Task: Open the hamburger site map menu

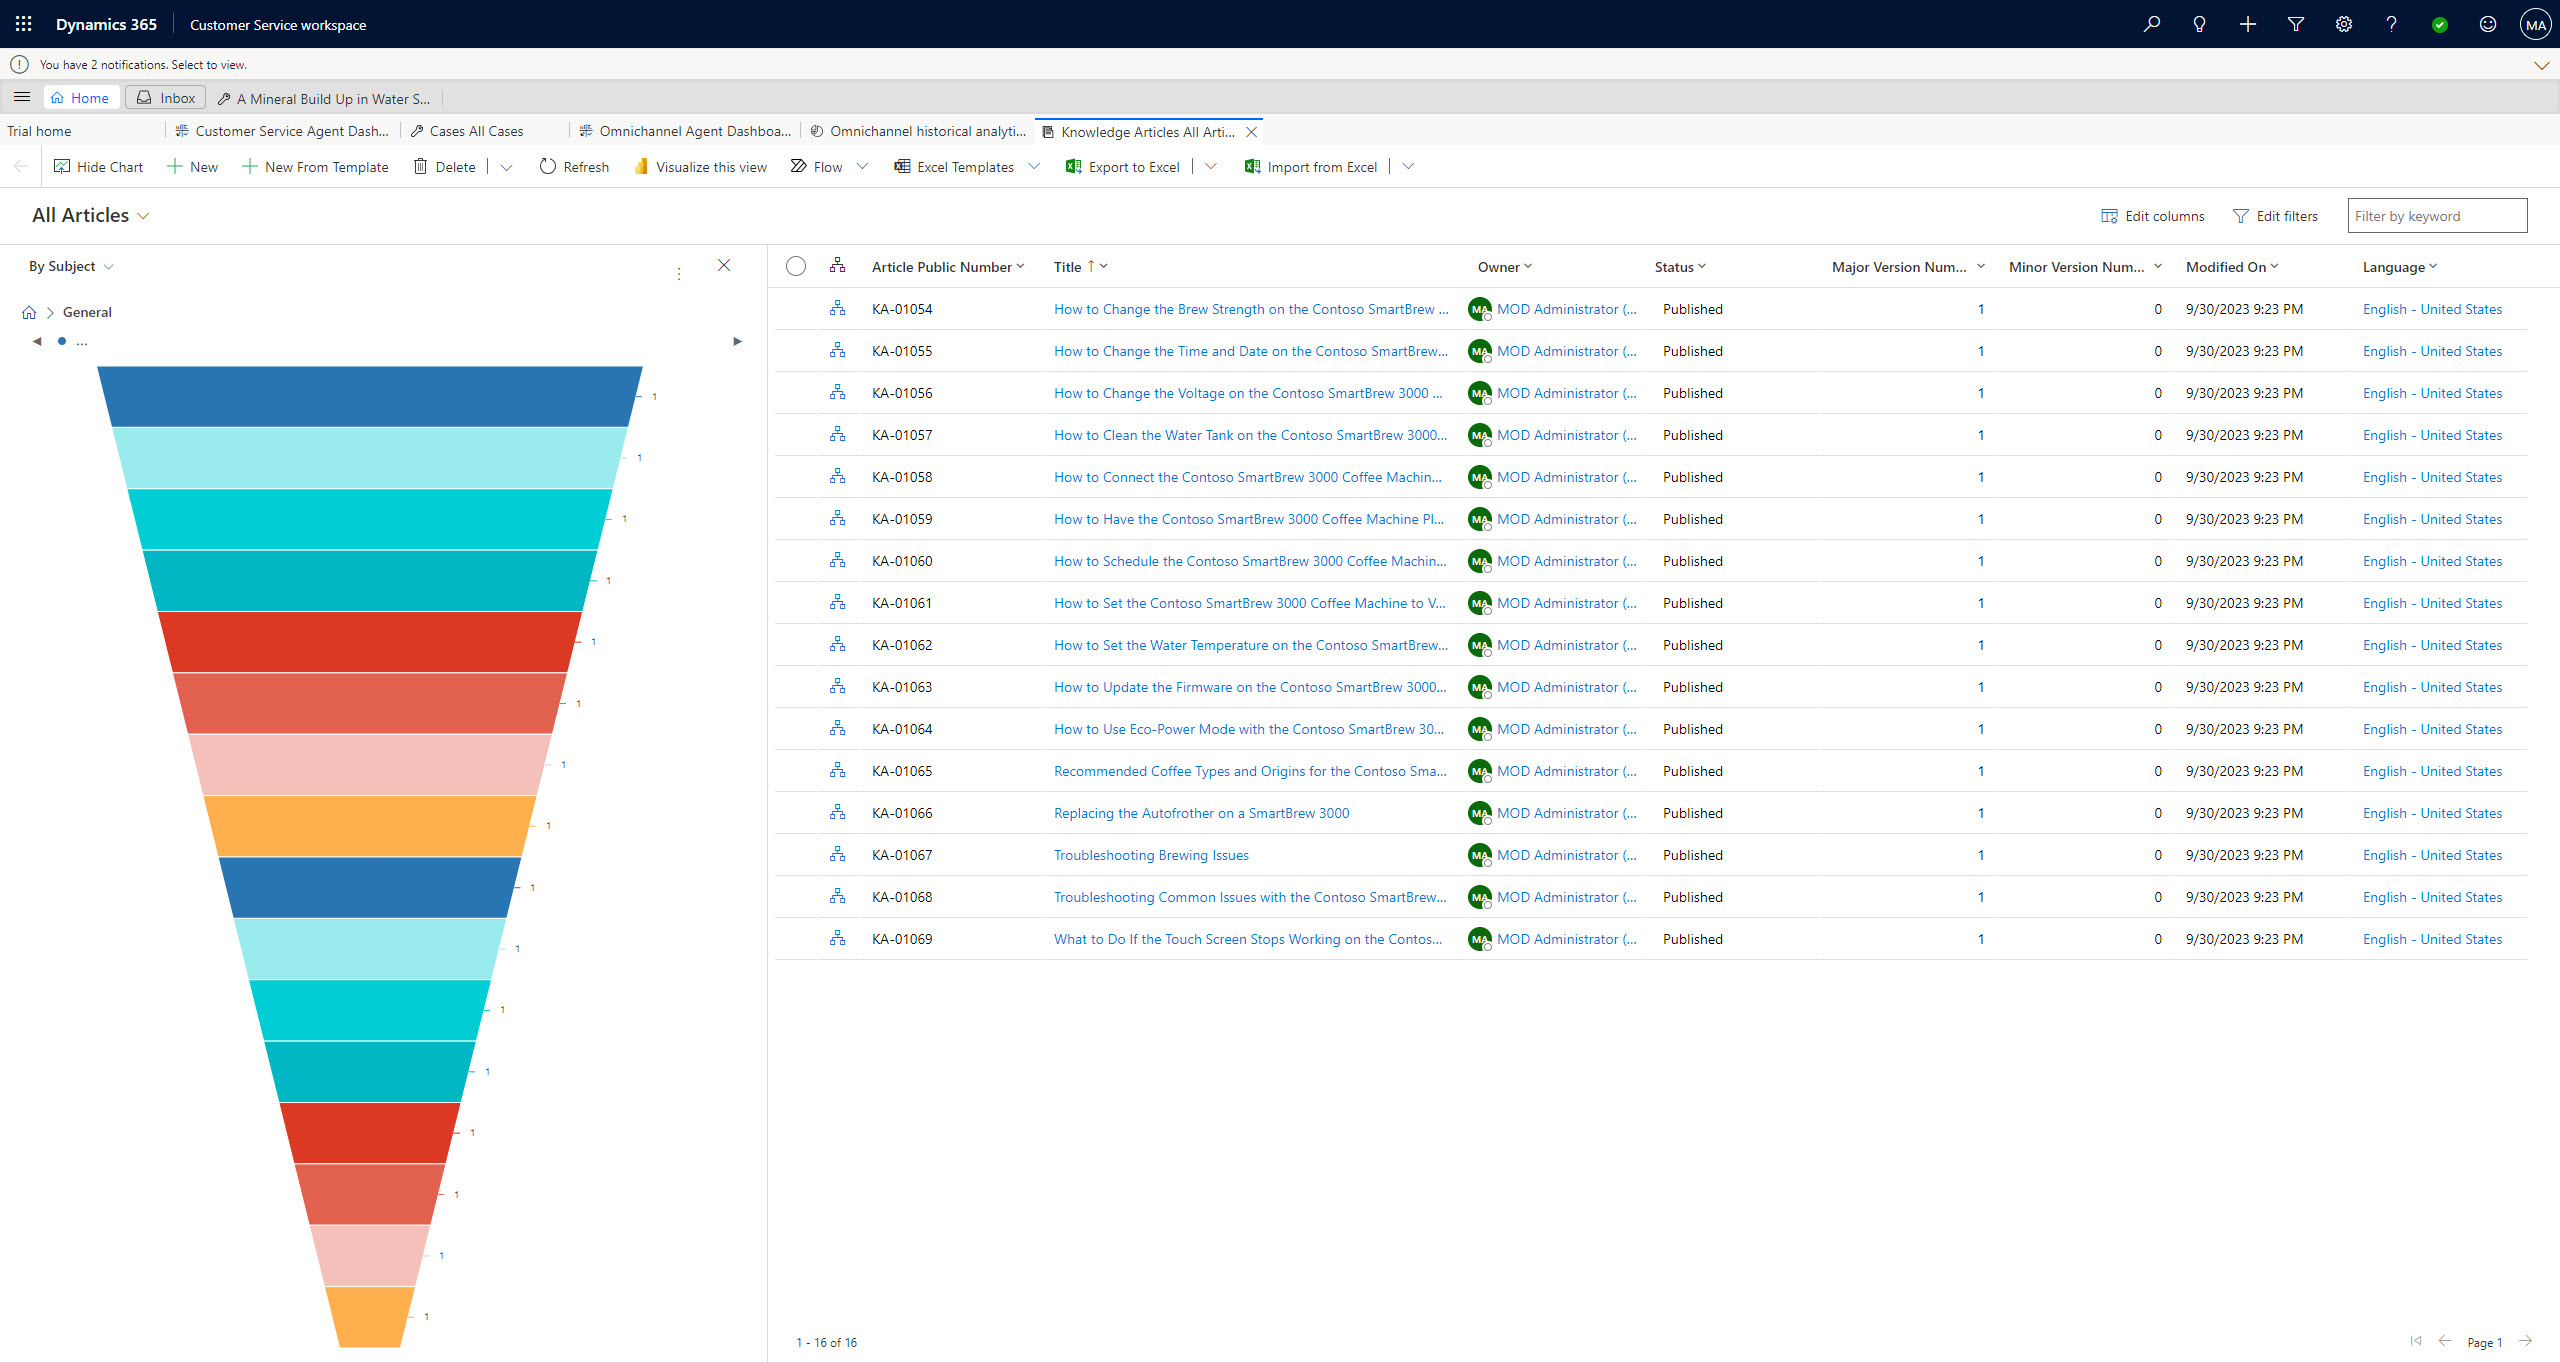Action: (22, 97)
